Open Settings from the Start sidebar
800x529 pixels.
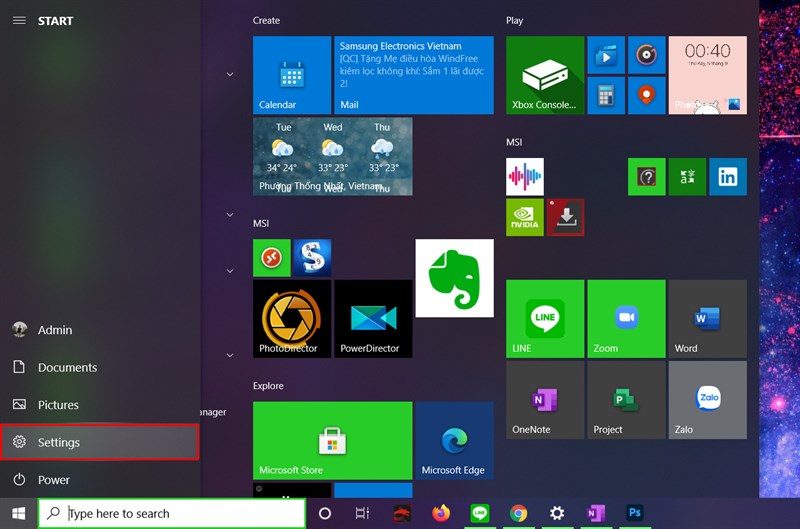pyautogui.click(x=100, y=442)
